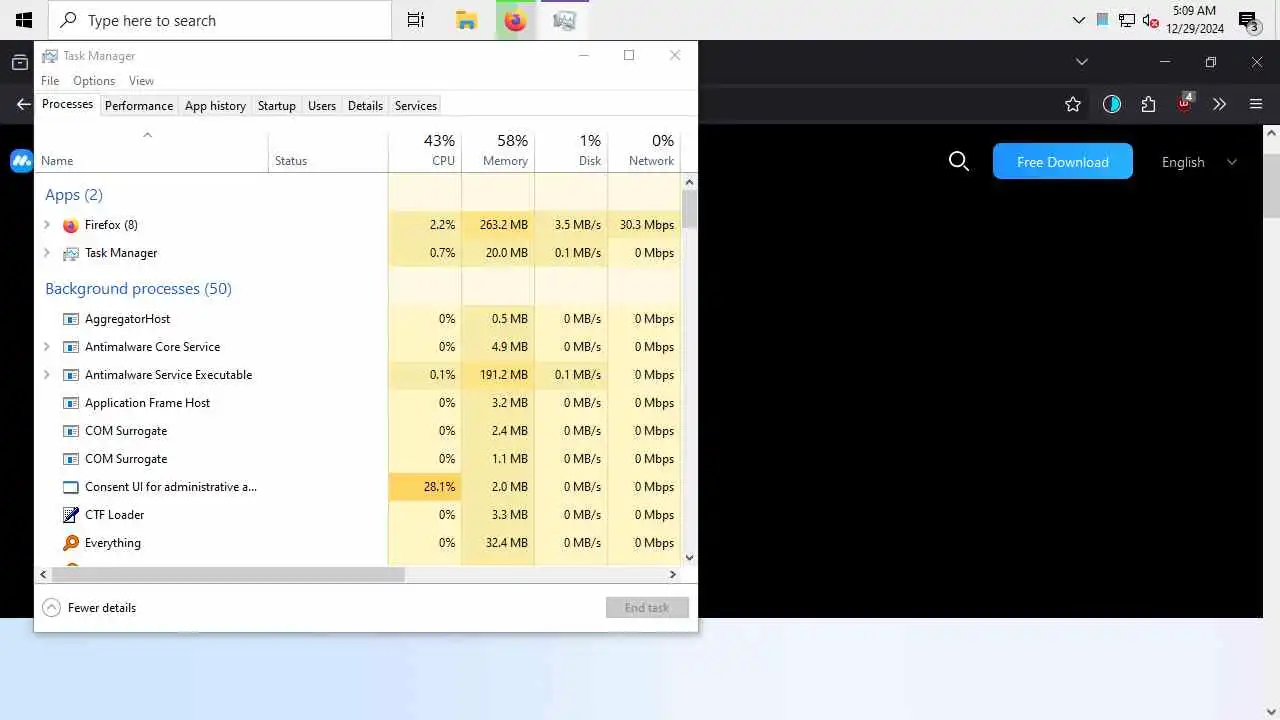Select the Firefox 263.2 MB memory cell
The width and height of the screenshot is (1280, 720).
498,225
